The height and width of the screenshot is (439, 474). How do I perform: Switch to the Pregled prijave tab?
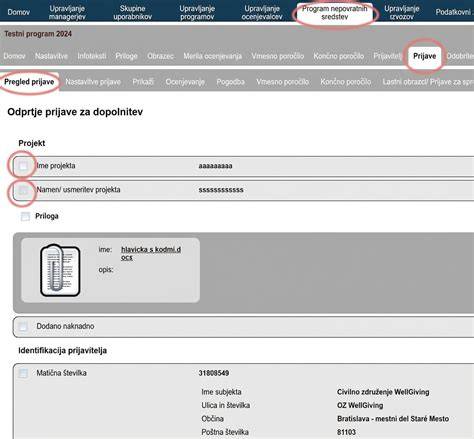29,82
